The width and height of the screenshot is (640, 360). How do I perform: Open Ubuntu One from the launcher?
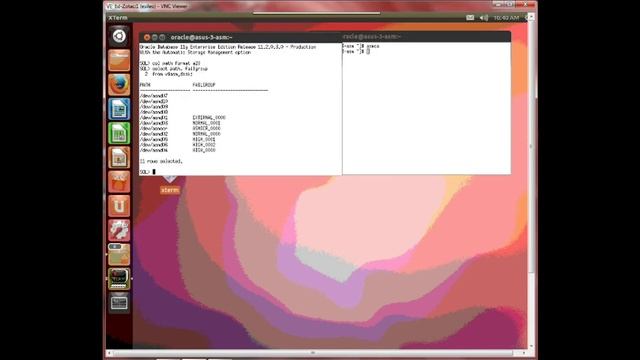tap(119, 206)
